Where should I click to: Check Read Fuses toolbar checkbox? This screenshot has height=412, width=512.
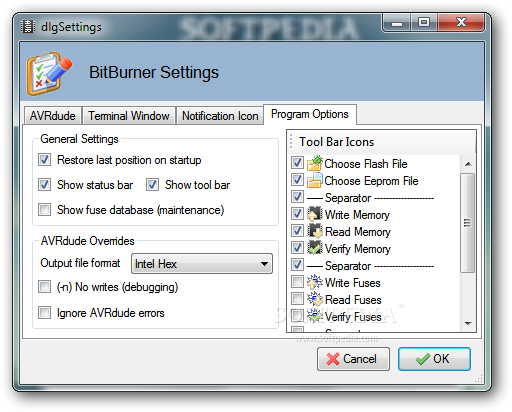click(297, 299)
